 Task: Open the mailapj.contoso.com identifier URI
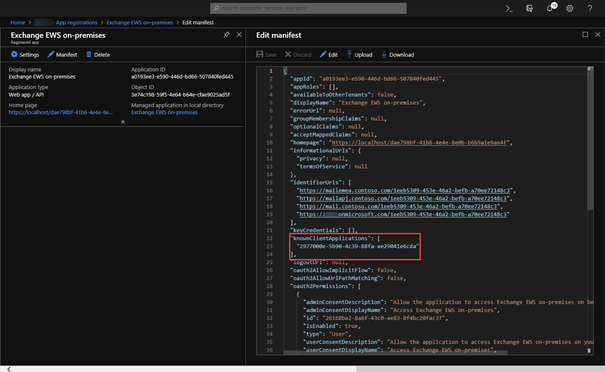[x=403, y=198]
